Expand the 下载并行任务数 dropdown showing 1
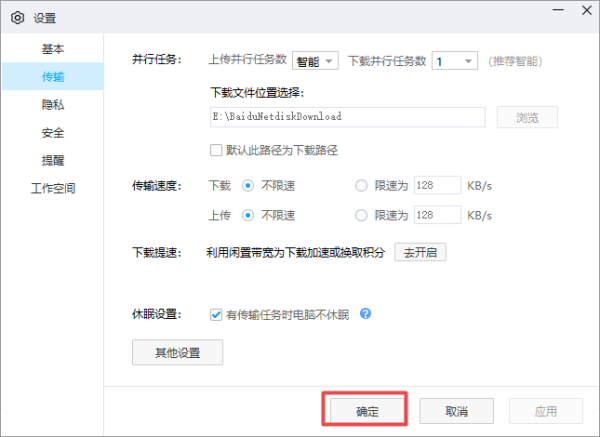The image size is (600, 437). [455, 61]
